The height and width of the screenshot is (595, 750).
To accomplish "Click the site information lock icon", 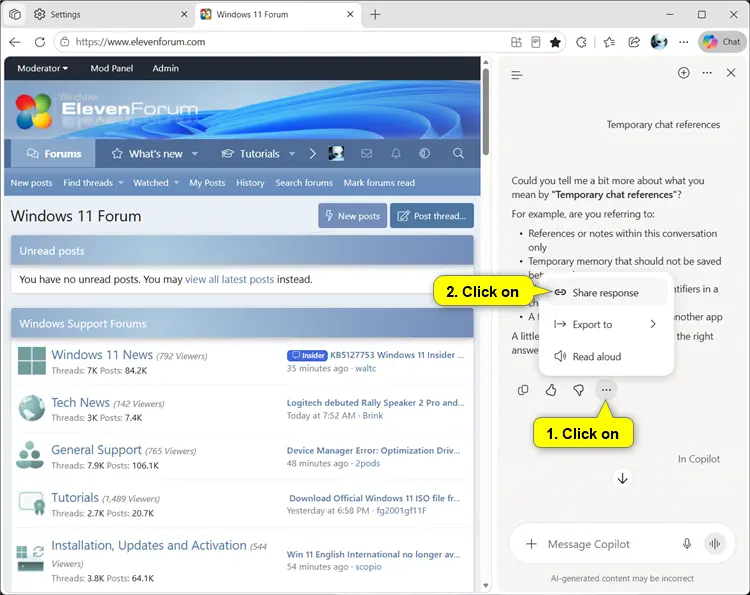I will [x=65, y=42].
